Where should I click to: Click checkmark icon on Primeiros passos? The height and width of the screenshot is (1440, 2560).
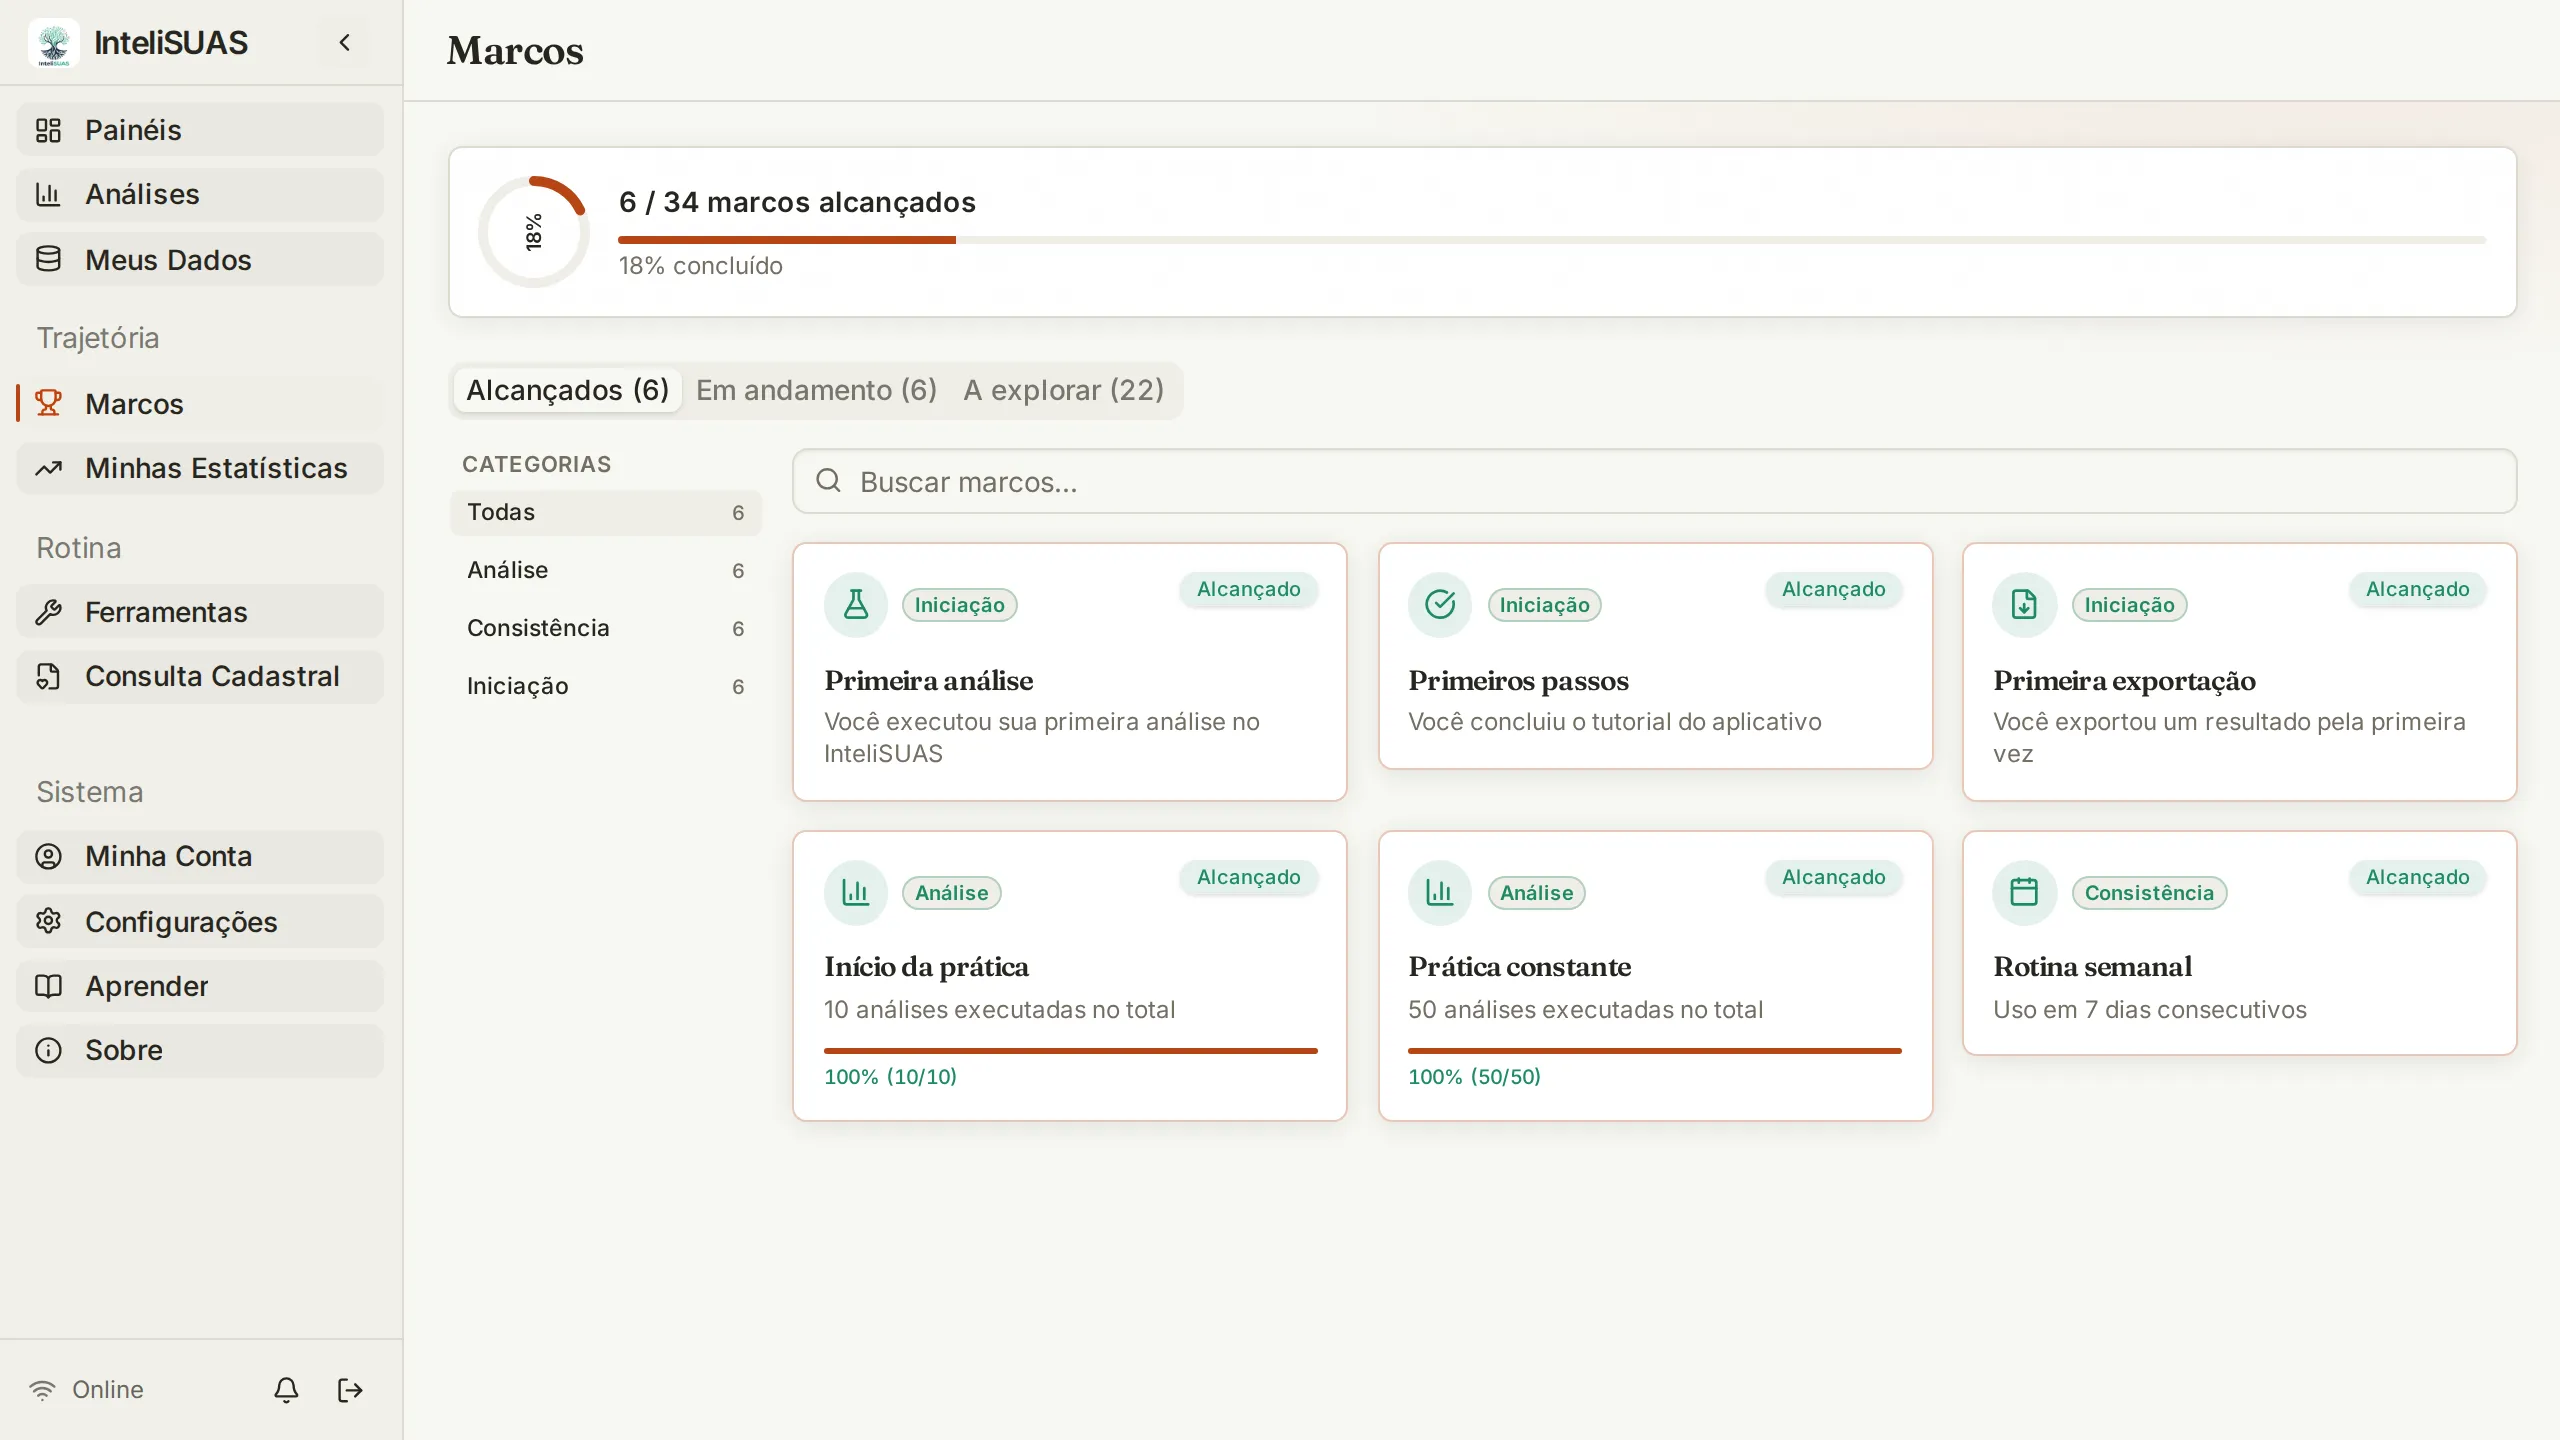point(1440,604)
